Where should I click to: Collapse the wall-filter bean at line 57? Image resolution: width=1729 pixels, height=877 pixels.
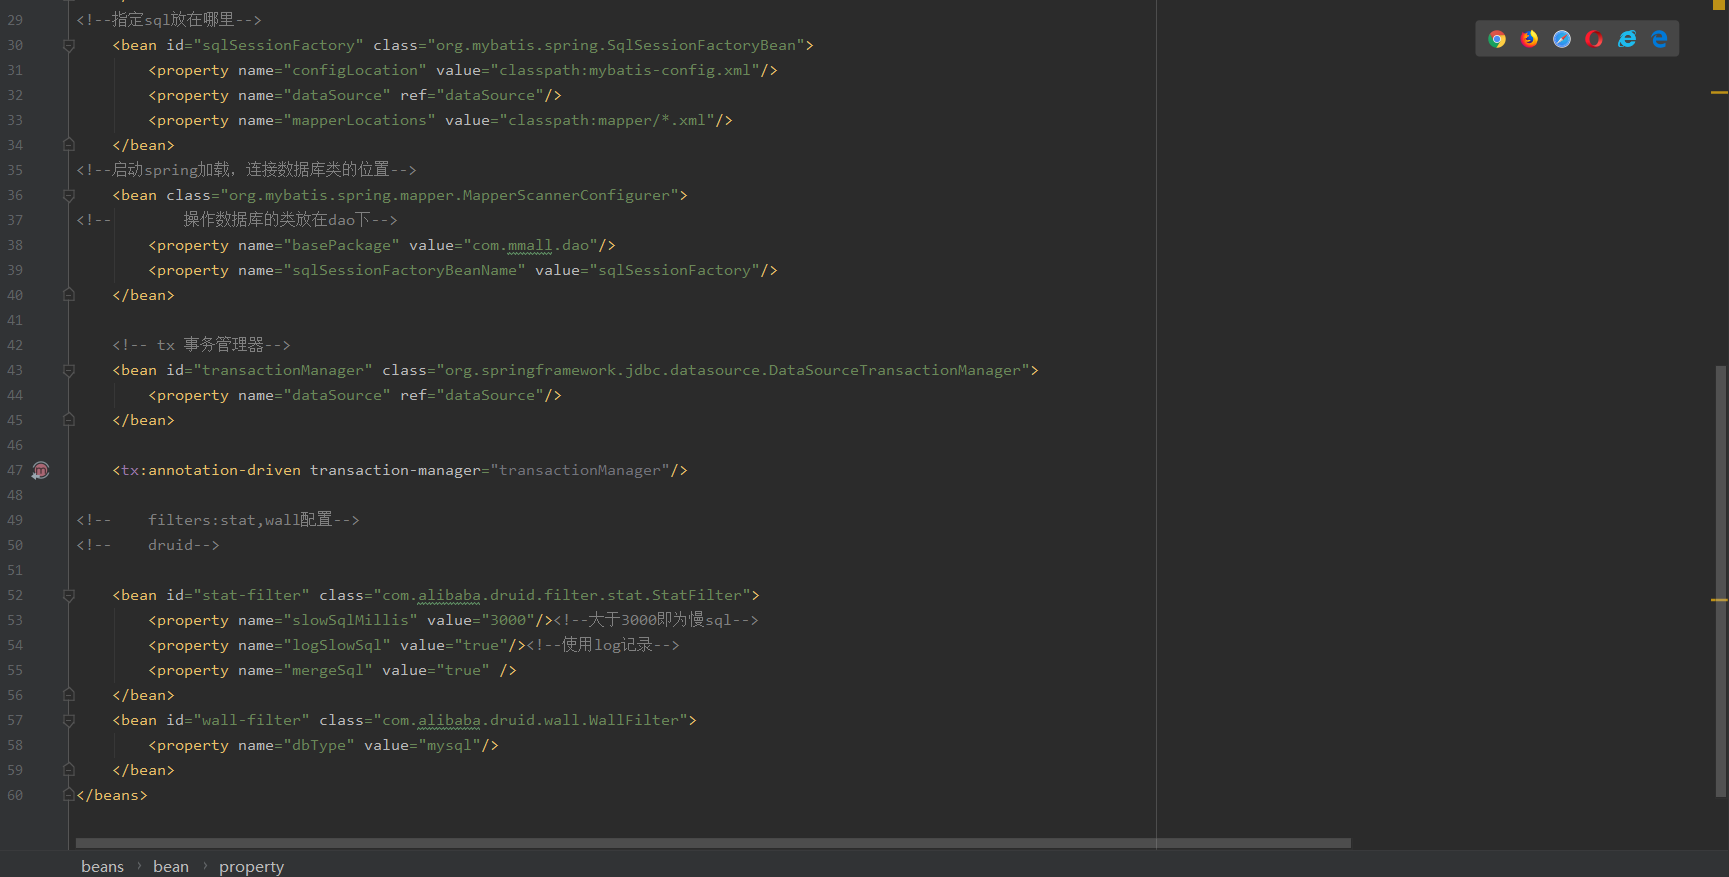pyautogui.click(x=69, y=720)
